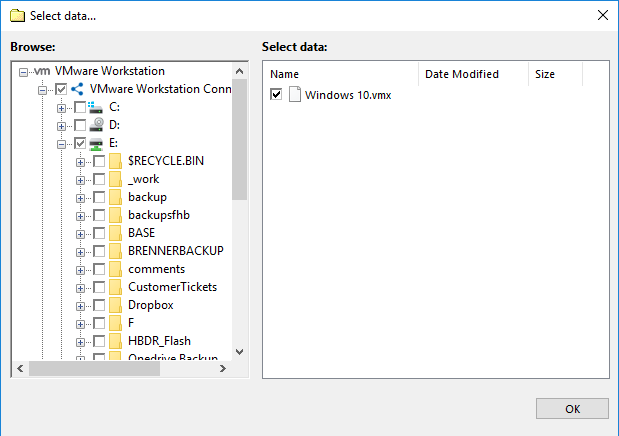Check the BASE folder checkbox
619x436 pixels.
(x=99, y=233)
